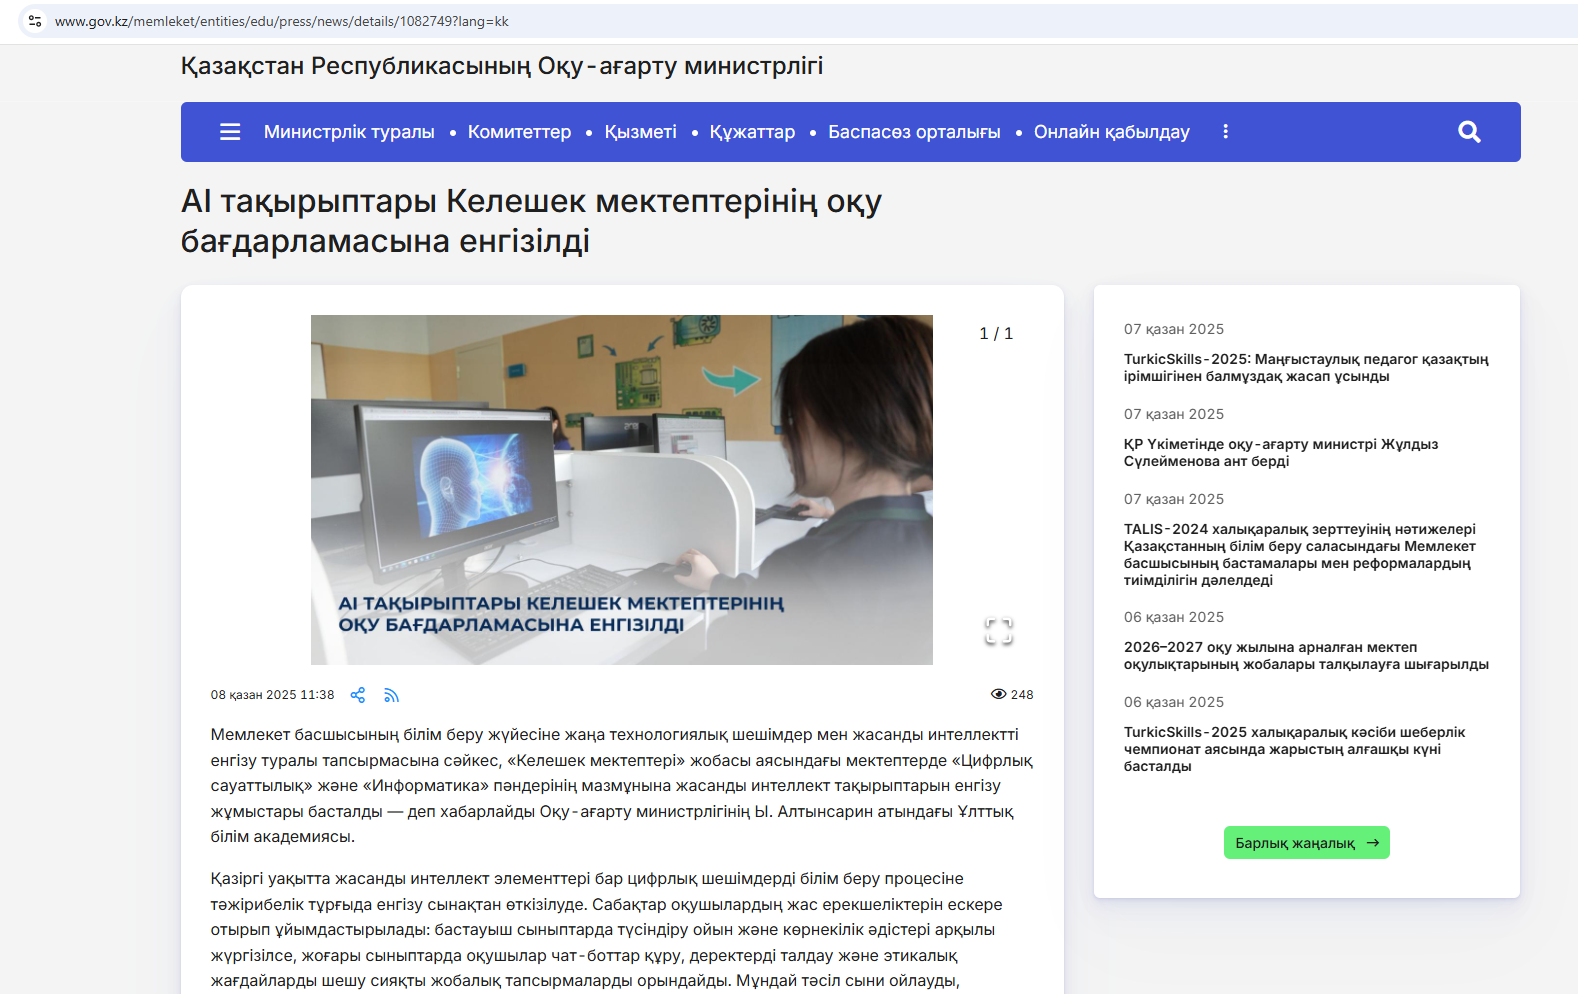The height and width of the screenshot is (994, 1578).
Task: Click the Барлық жаңалық button
Action: coord(1306,843)
